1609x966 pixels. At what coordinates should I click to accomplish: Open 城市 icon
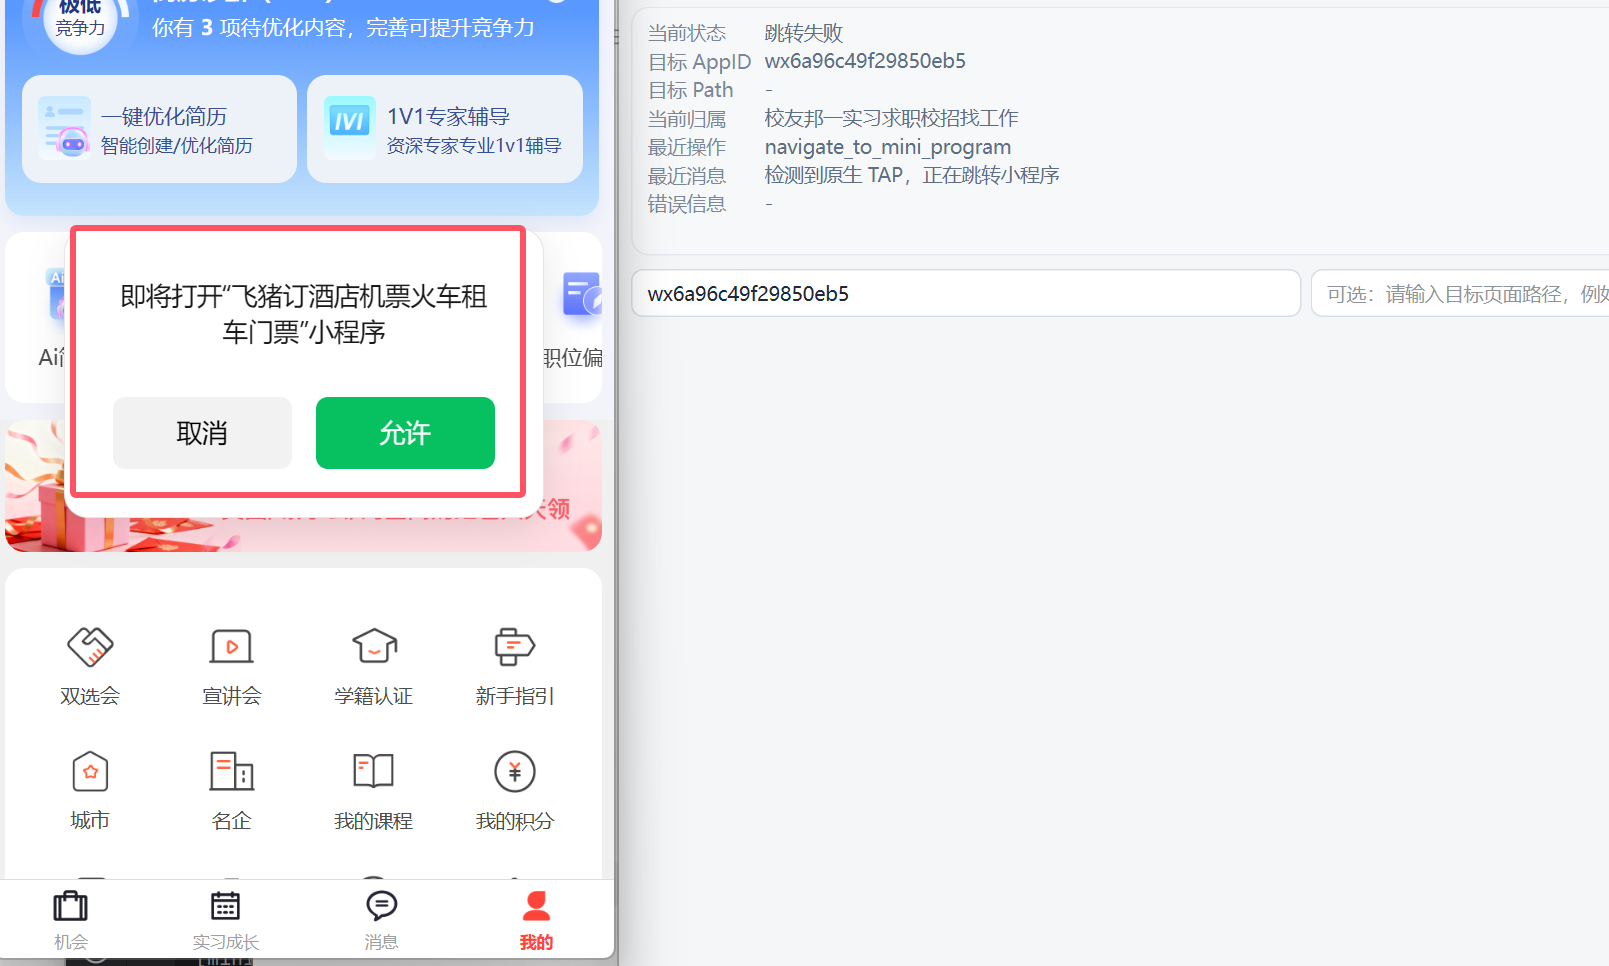coord(90,771)
